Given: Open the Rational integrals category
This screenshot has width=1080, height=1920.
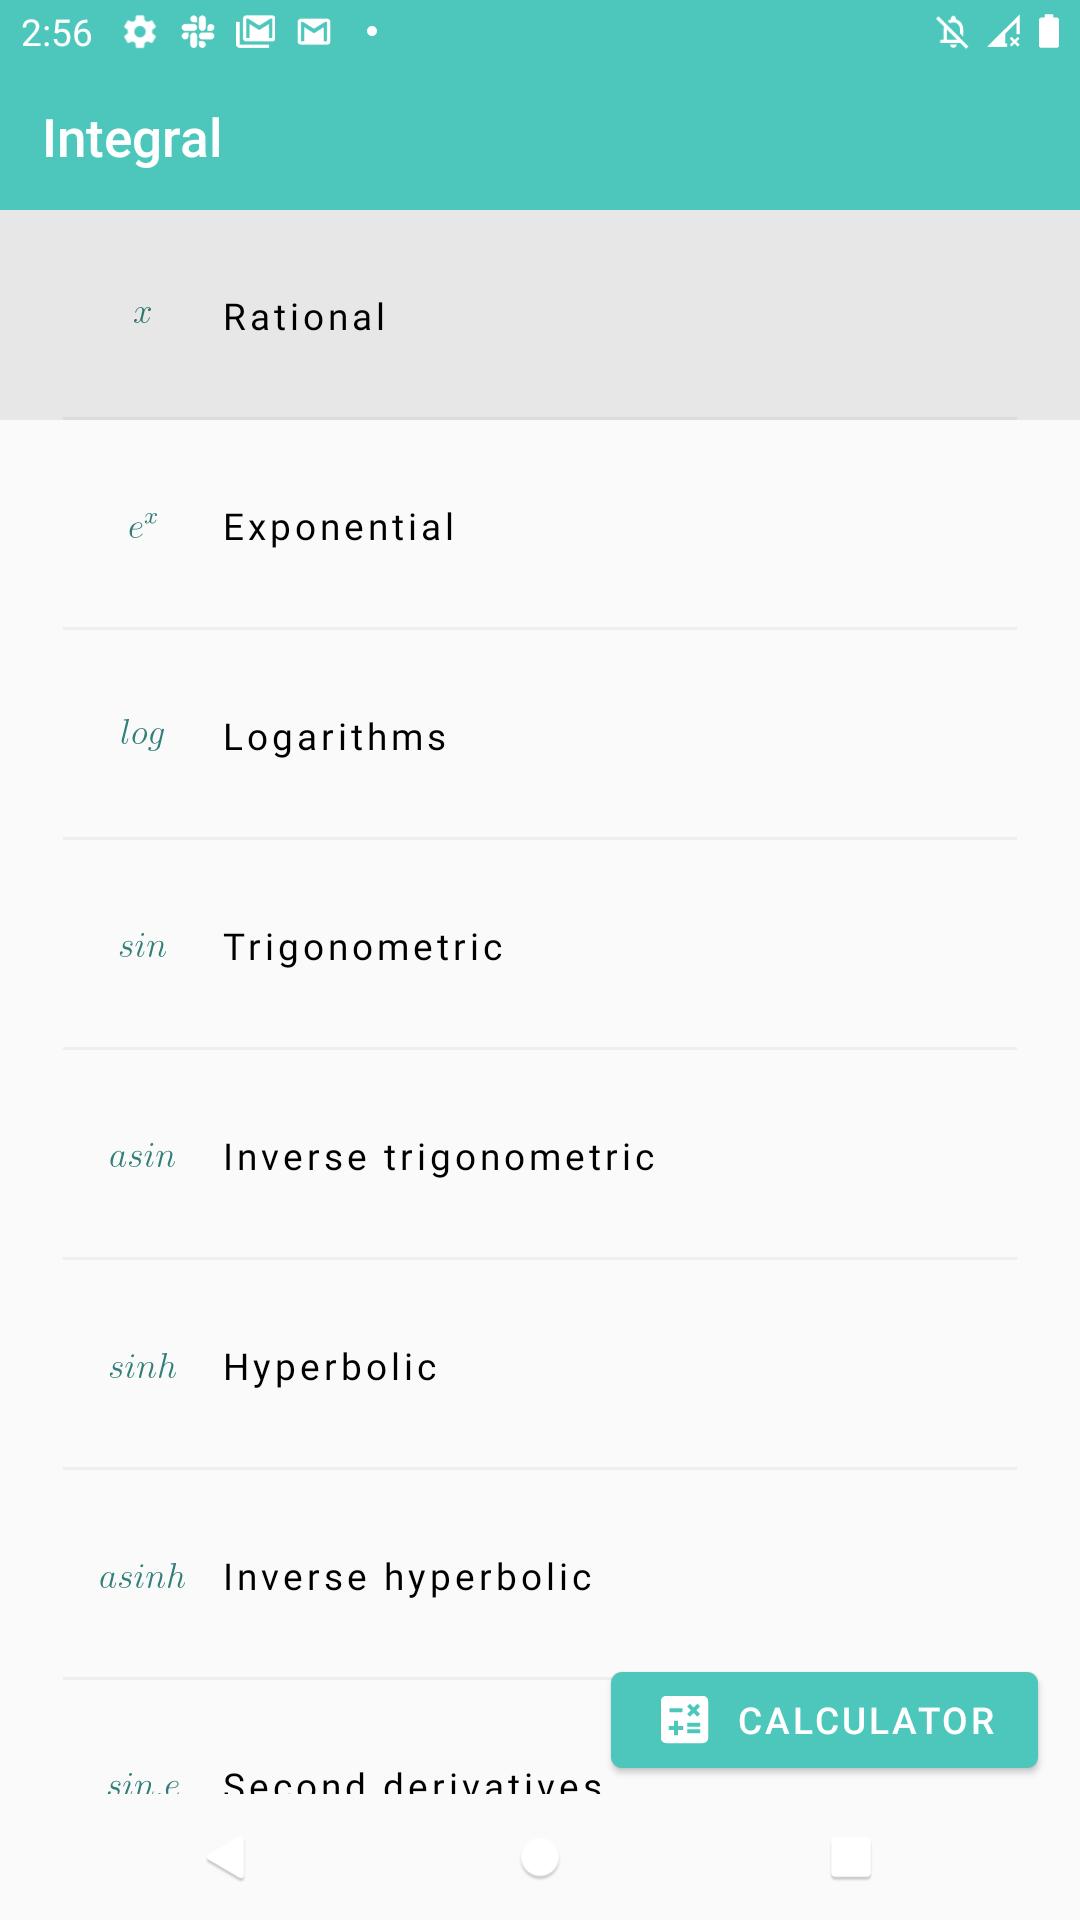Looking at the screenshot, I should [305, 317].
